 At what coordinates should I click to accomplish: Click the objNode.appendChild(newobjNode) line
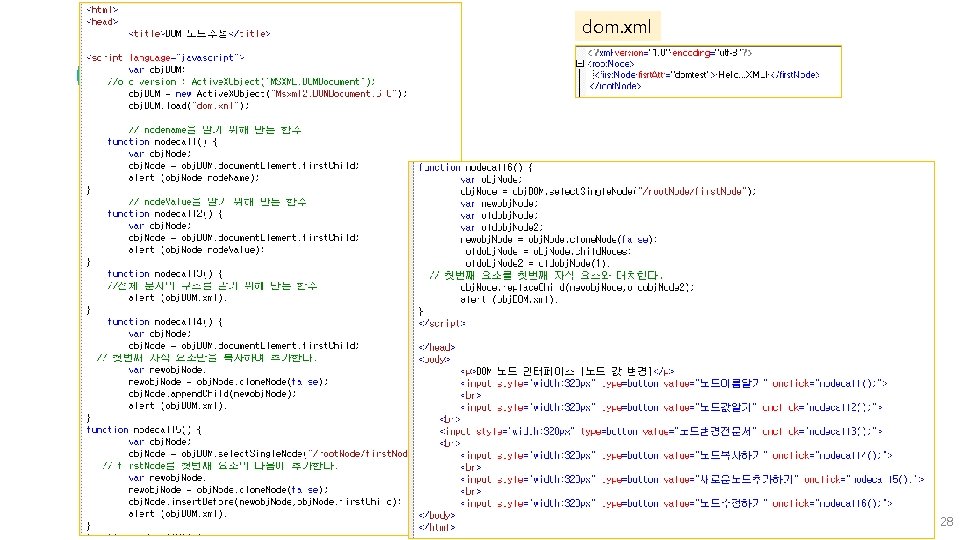click(212, 394)
